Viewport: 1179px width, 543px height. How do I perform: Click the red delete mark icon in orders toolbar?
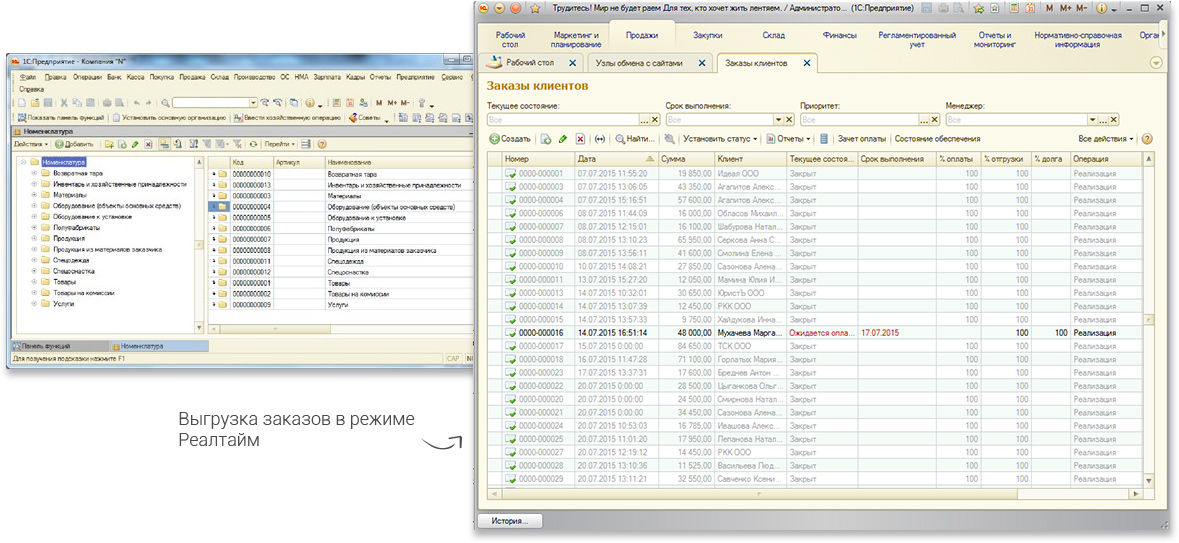click(579, 139)
